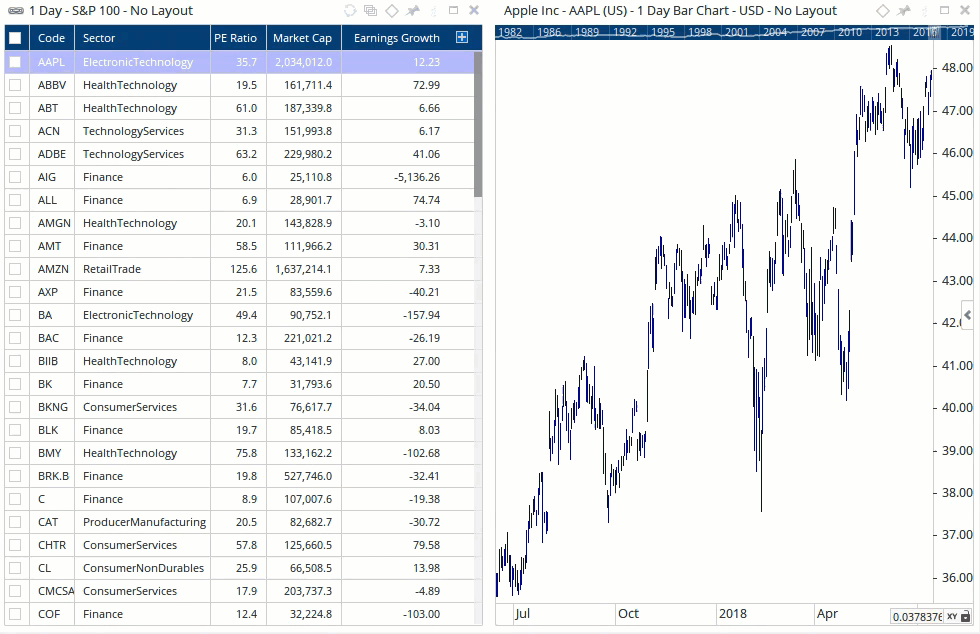Click the 2018 label on the chart time axis
The image size is (980, 634).
pos(732,614)
